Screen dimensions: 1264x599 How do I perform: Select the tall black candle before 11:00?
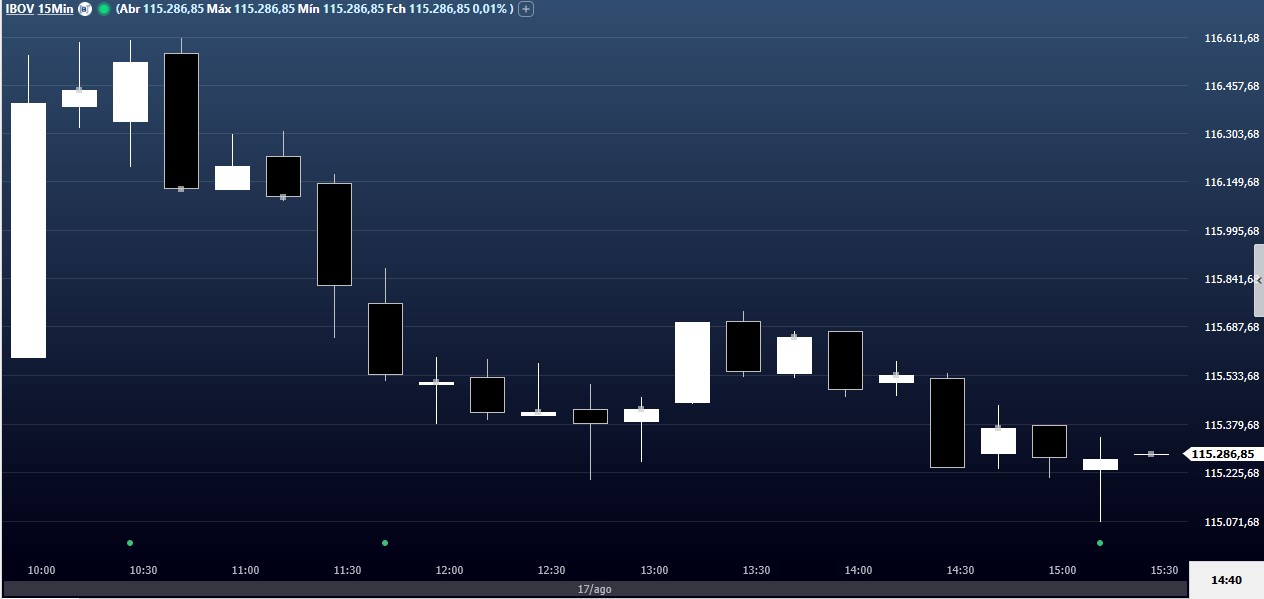[181, 120]
